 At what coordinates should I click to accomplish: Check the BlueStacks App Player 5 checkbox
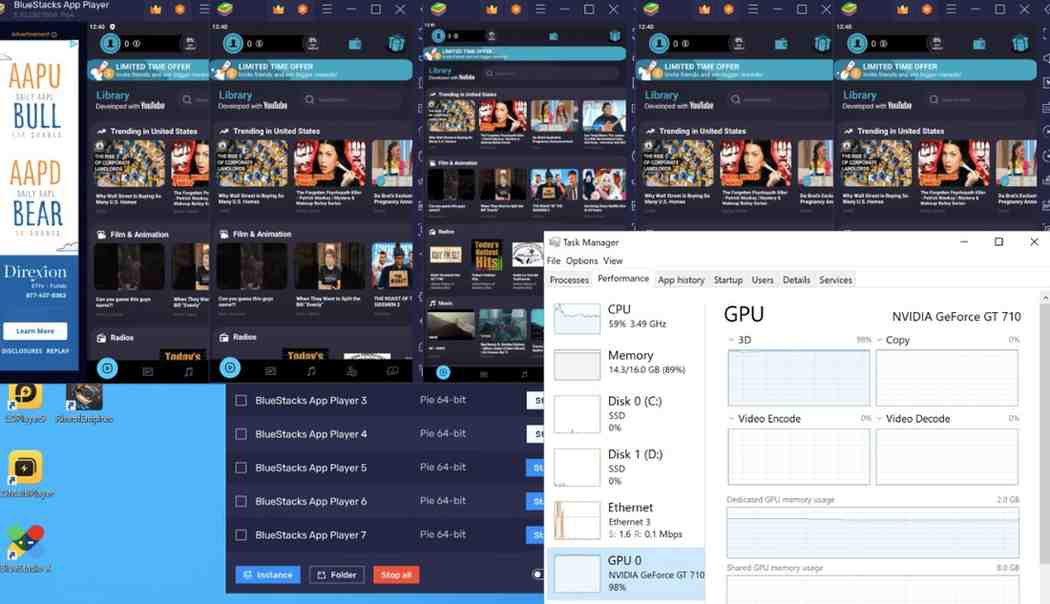[241, 467]
